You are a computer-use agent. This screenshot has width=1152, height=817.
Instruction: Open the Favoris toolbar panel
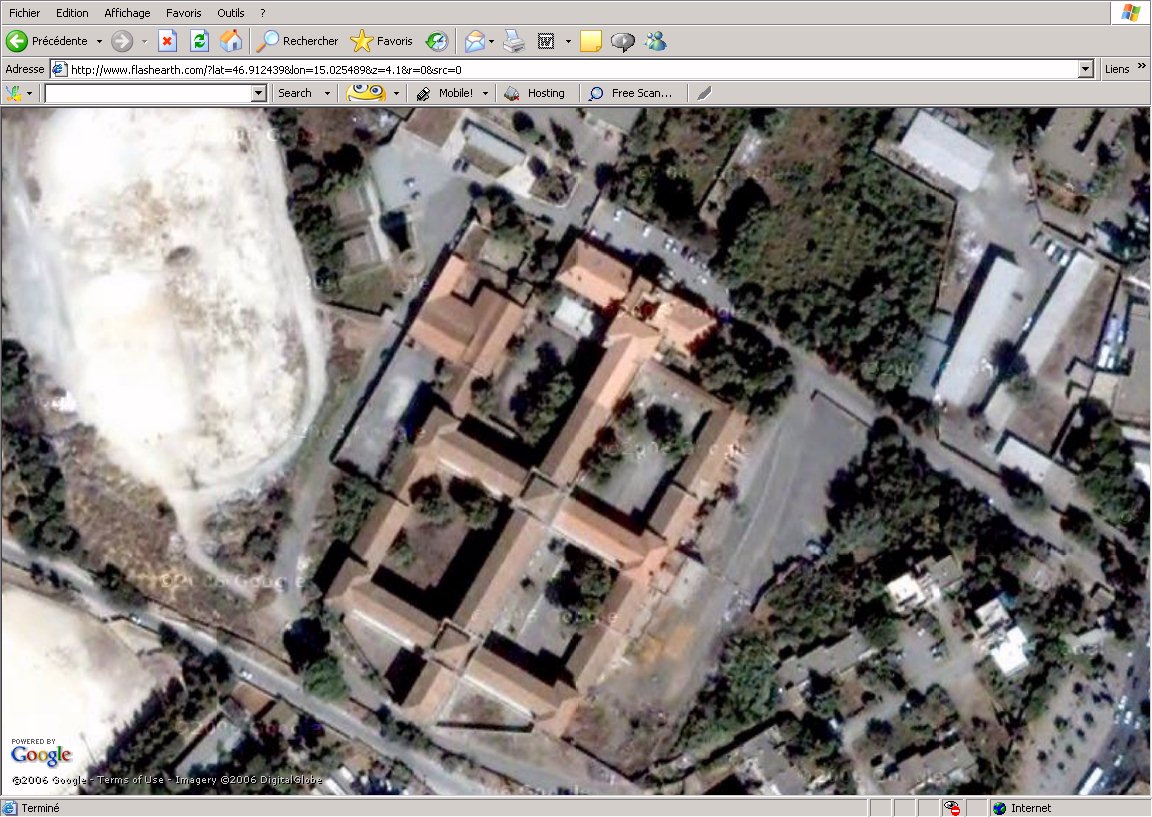click(381, 41)
